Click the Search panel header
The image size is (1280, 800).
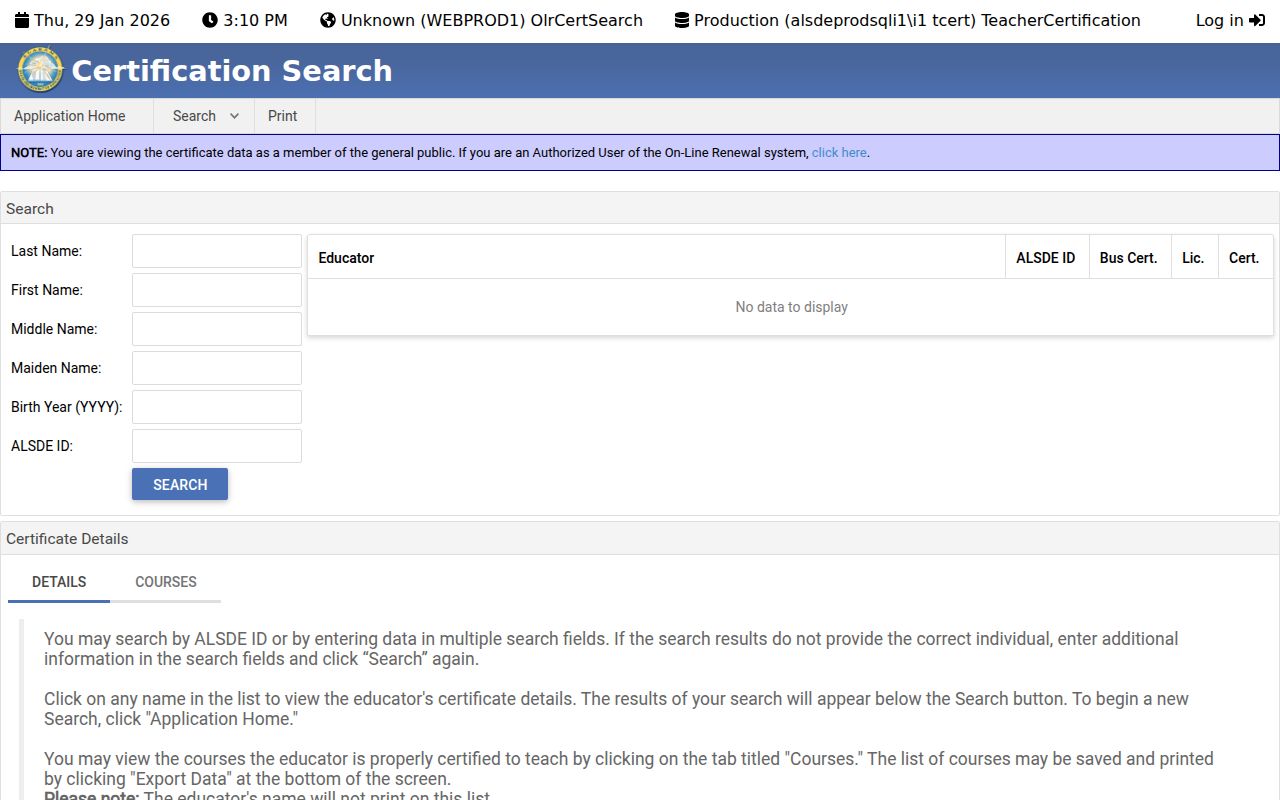coord(640,208)
